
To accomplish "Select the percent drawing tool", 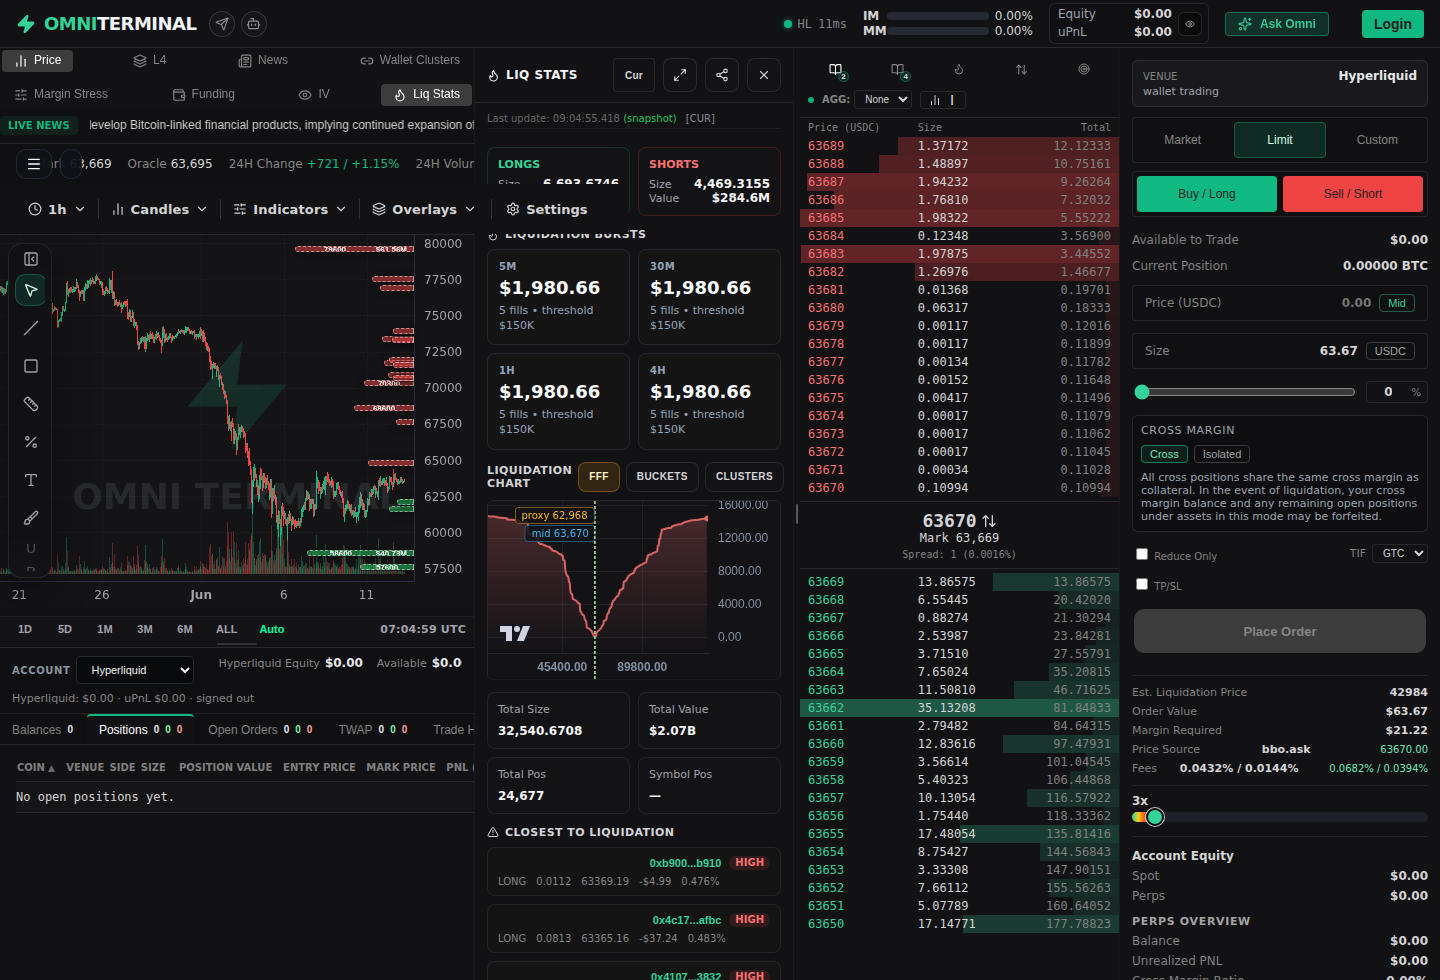I will (x=31, y=442).
